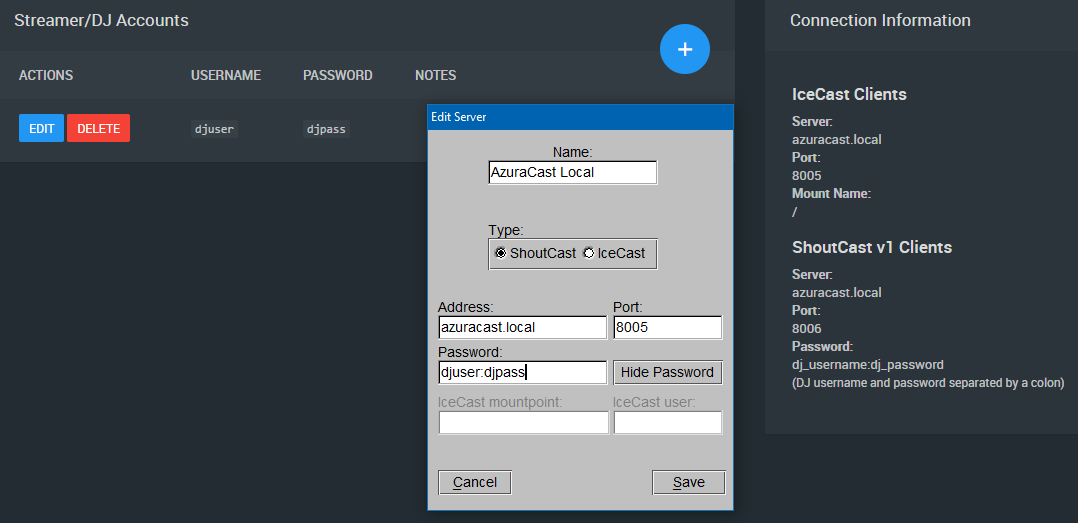Click the PASSWORD column header
1078x523 pixels.
tap(338, 75)
